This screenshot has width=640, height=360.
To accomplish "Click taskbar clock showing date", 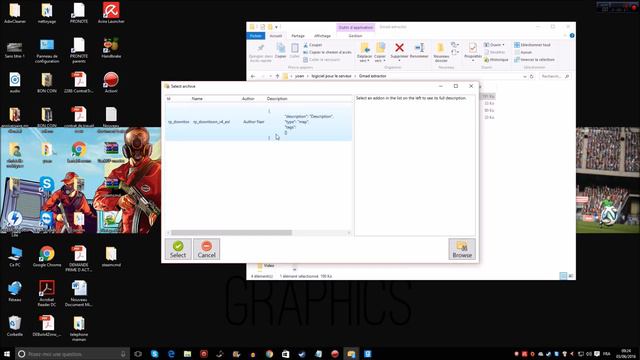I will pos(625,354).
